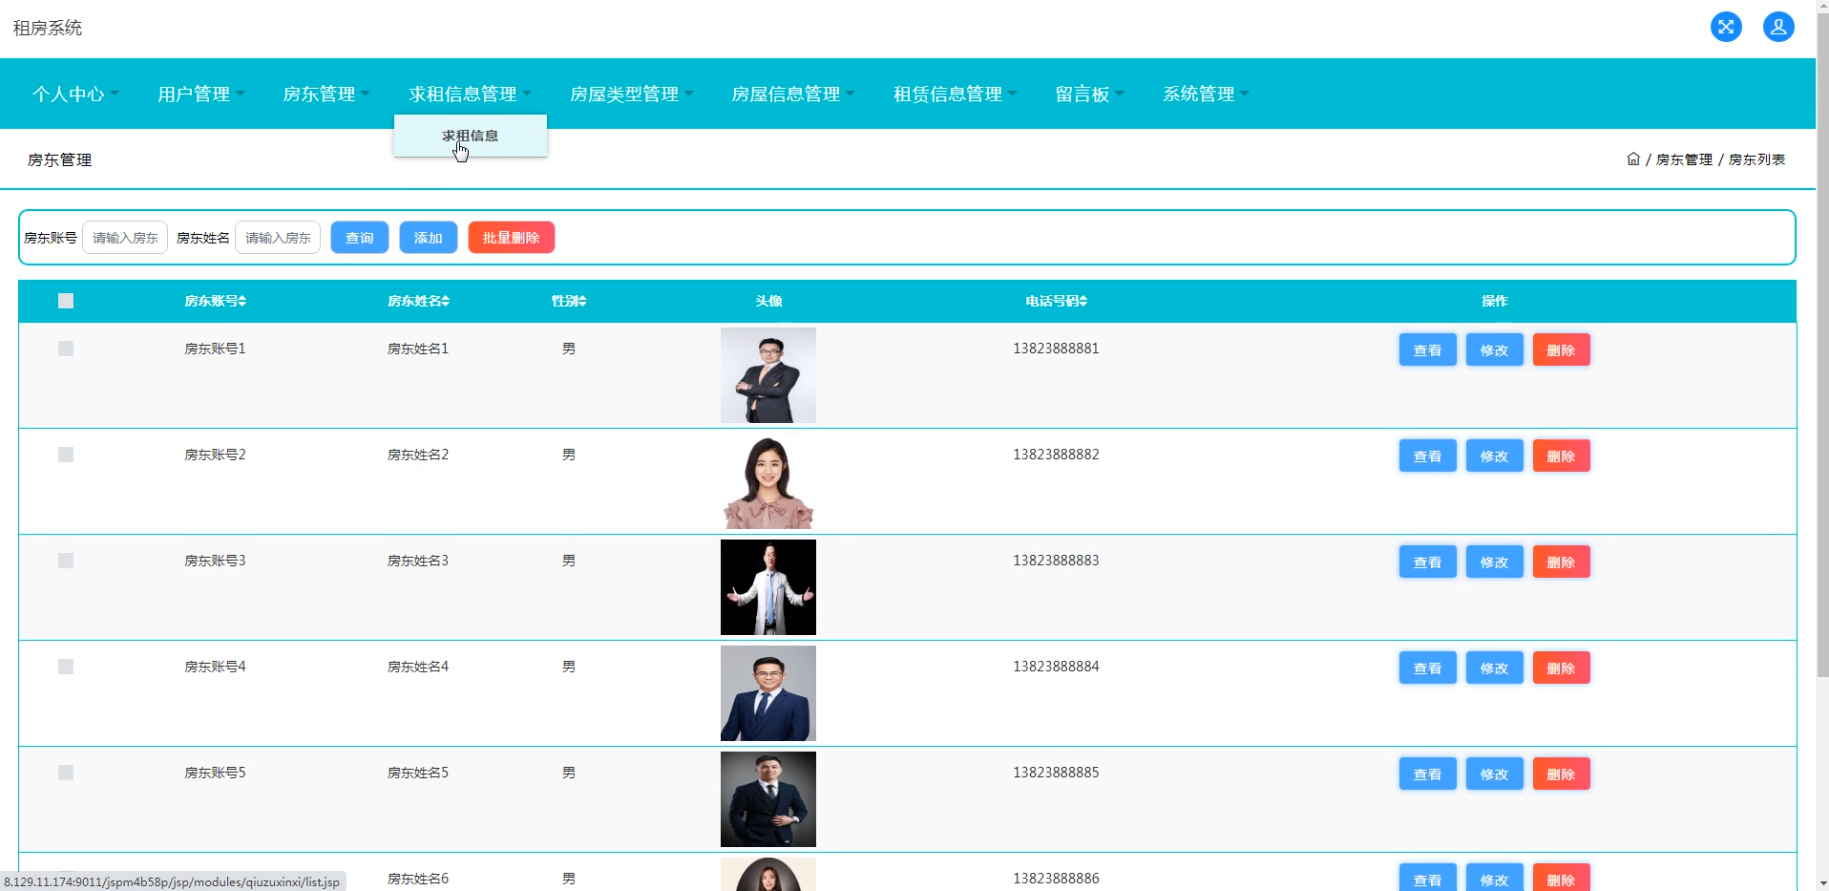The image size is (1829, 891).
Task: View details for 房东账号5 via 查看
Action: coord(1428,774)
